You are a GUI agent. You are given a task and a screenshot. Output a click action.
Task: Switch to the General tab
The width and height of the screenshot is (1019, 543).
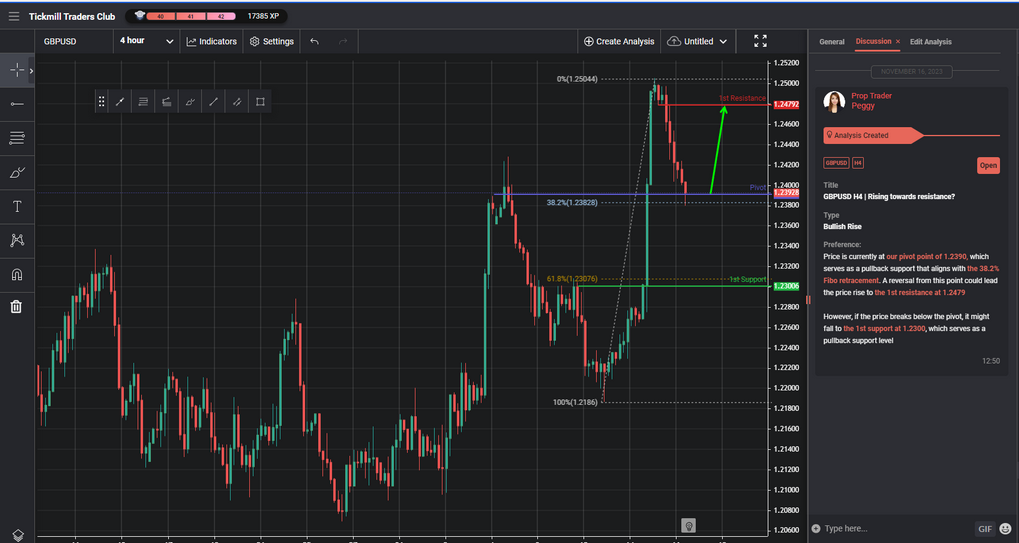[832, 42]
